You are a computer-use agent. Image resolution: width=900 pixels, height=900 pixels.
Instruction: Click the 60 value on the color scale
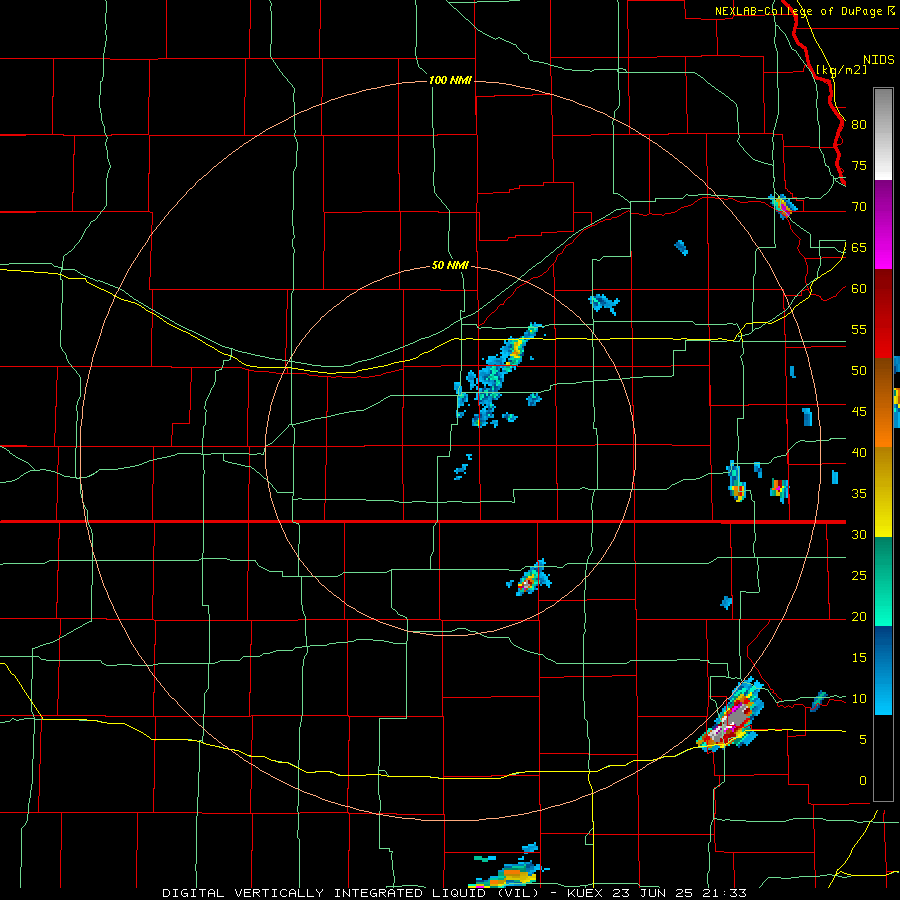tap(859, 289)
